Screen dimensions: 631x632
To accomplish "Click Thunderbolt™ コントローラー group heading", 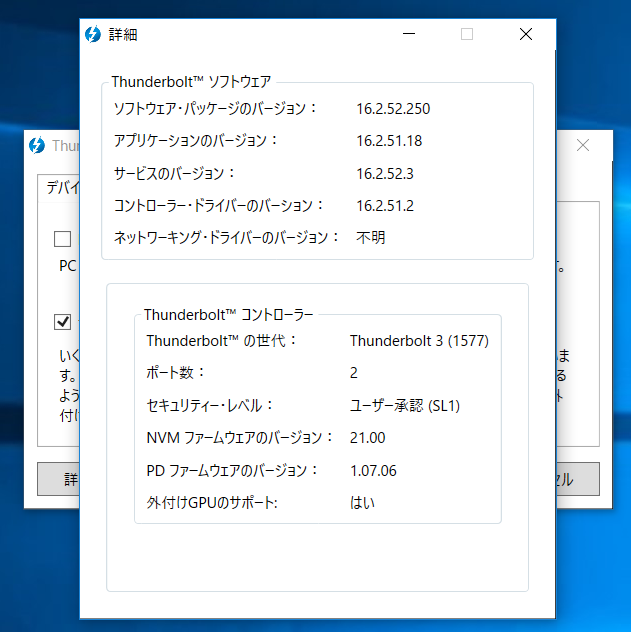I will pyautogui.click(x=228, y=315).
